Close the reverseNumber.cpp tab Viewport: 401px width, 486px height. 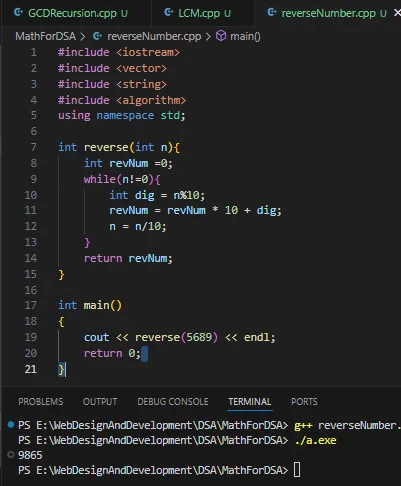(397, 13)
